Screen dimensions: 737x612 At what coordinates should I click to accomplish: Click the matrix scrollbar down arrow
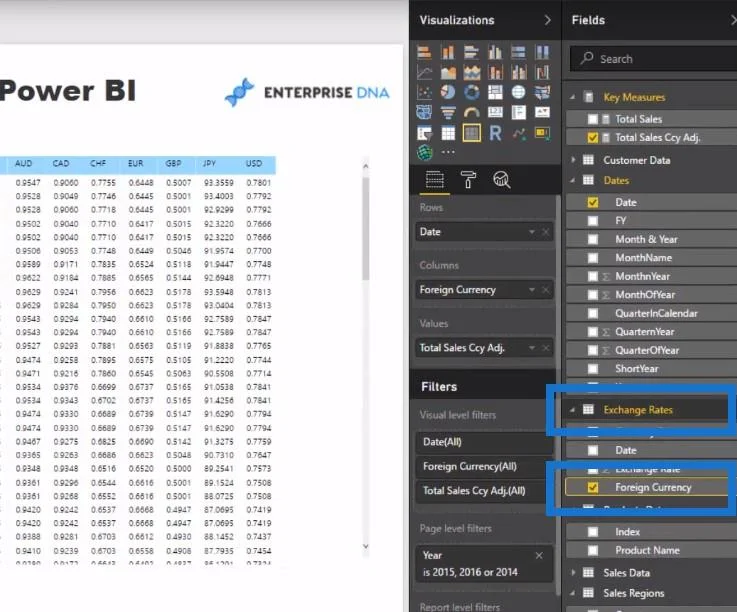click(366, 546)
